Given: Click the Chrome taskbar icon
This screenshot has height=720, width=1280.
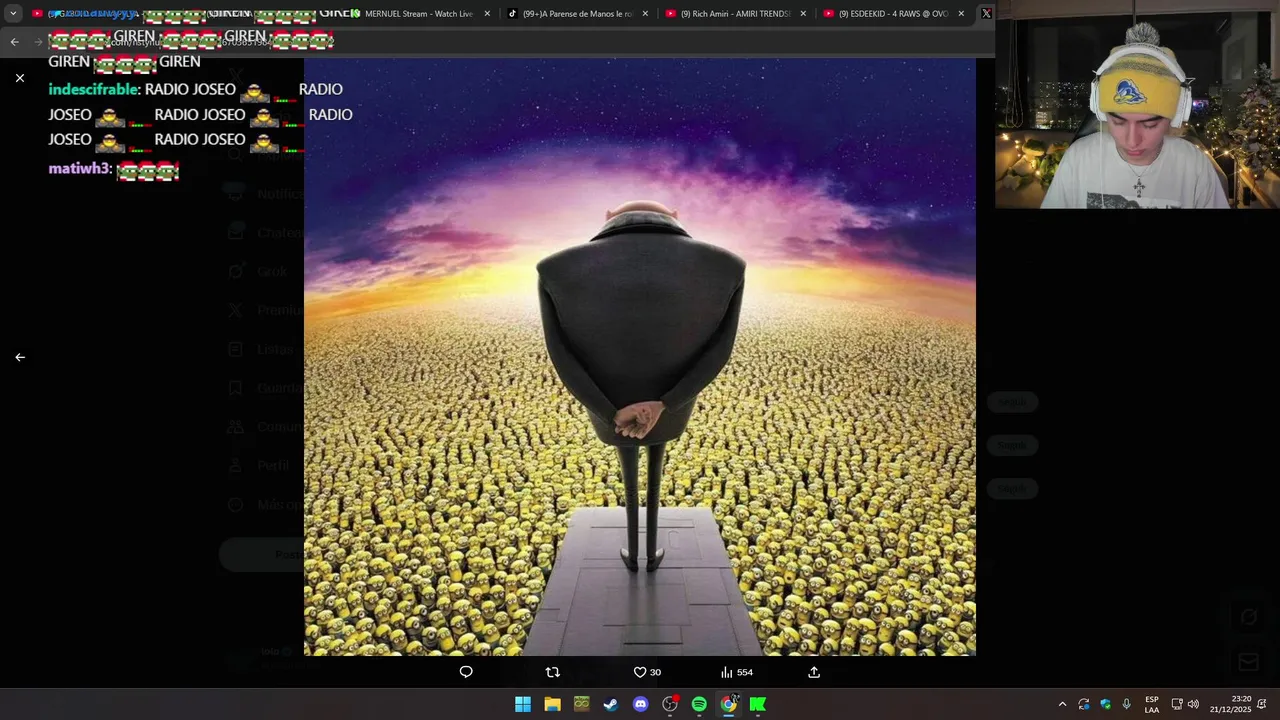Looking at the screenshot, I should tap(729, 704).
